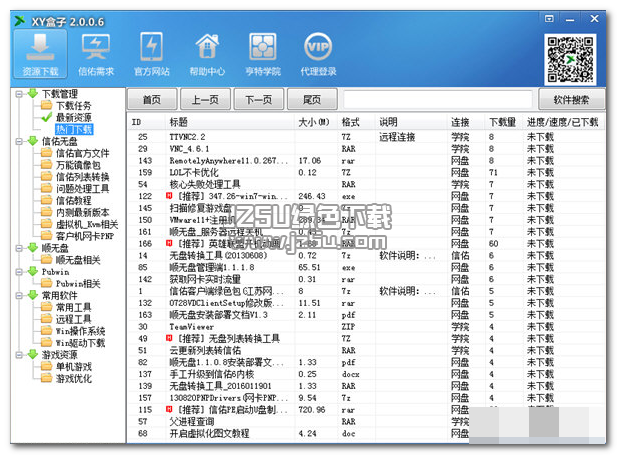Open the 远程工具 folder
617x455 pixels.
(x=73, y=319)
